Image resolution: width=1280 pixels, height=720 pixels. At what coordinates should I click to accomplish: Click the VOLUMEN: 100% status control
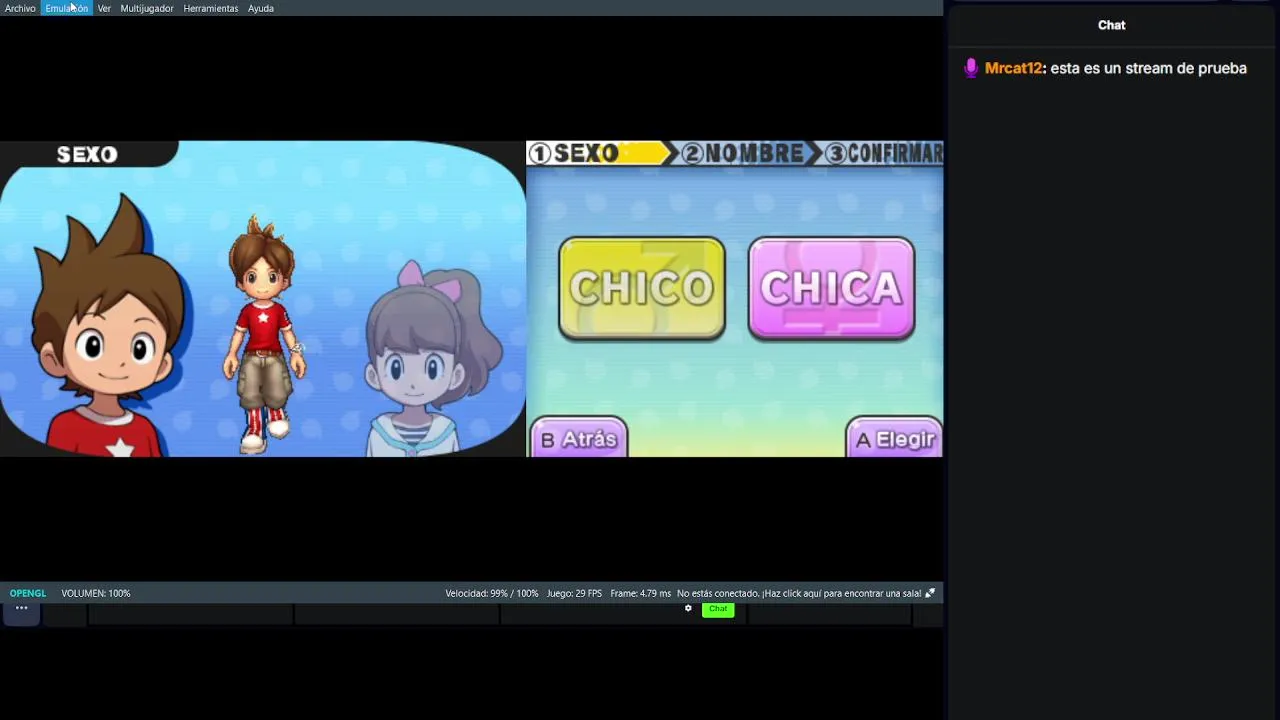[x=96, y=593]
